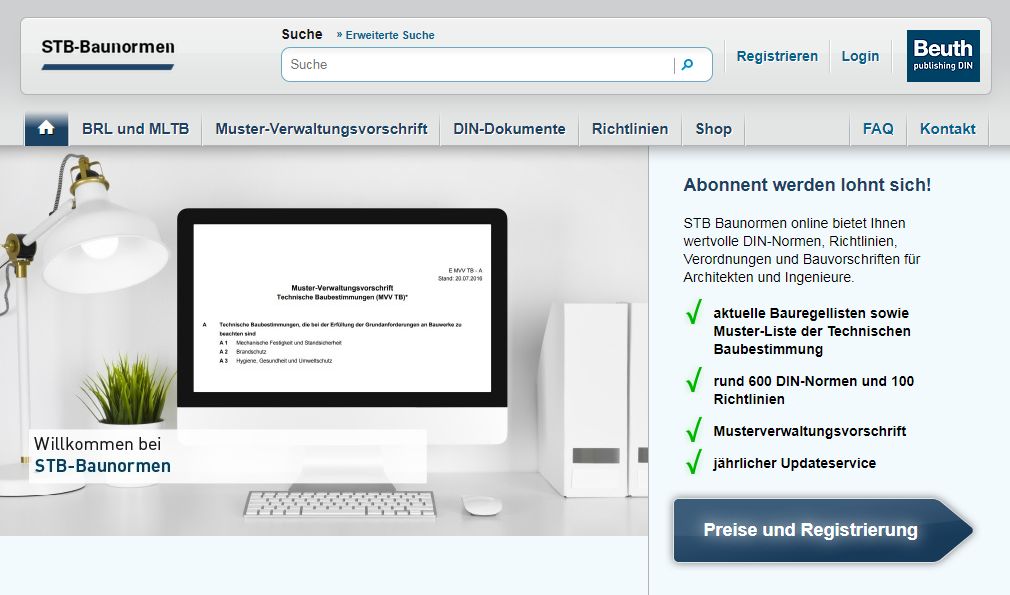Viewport: 1010px width, 595px height.
Task: Click the intro paragraph 'STB Baunormen online bietet'
Action: click(802, 250)
